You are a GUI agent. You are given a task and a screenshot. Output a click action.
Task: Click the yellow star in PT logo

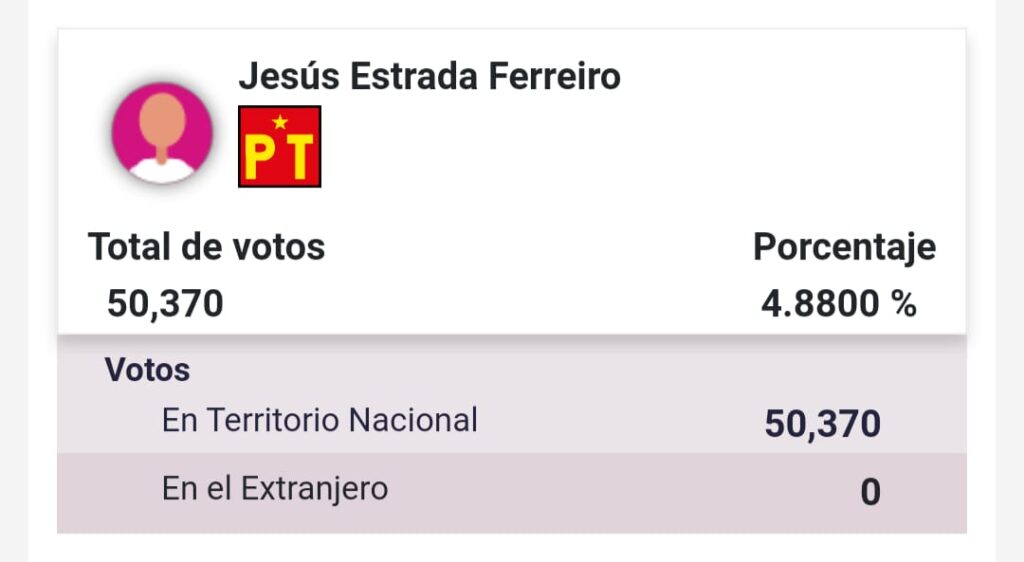pos(280,121)
